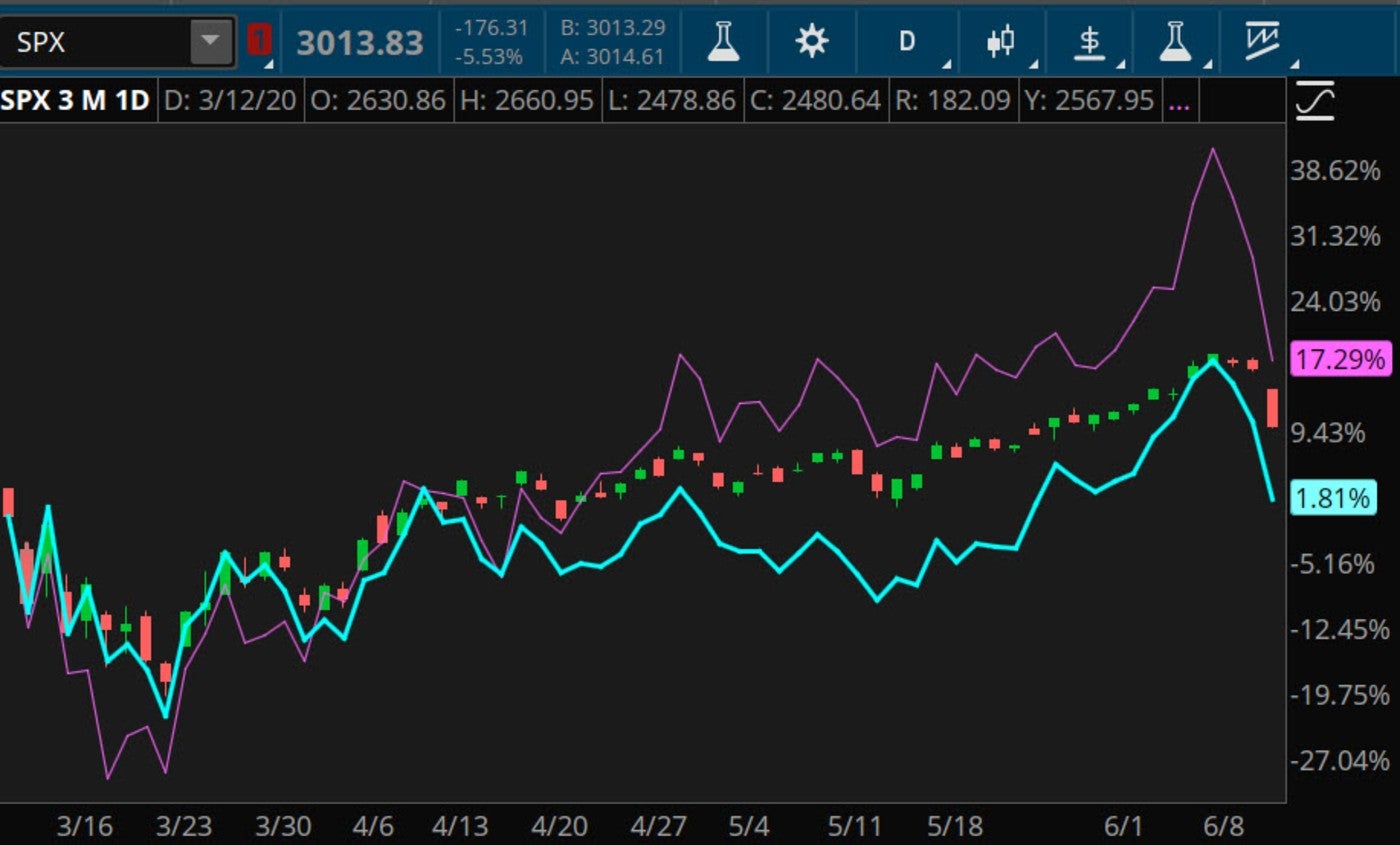Click the 6/1 date on time axis
This screenshot has height=845, width=1400.
pos(1123,826)
